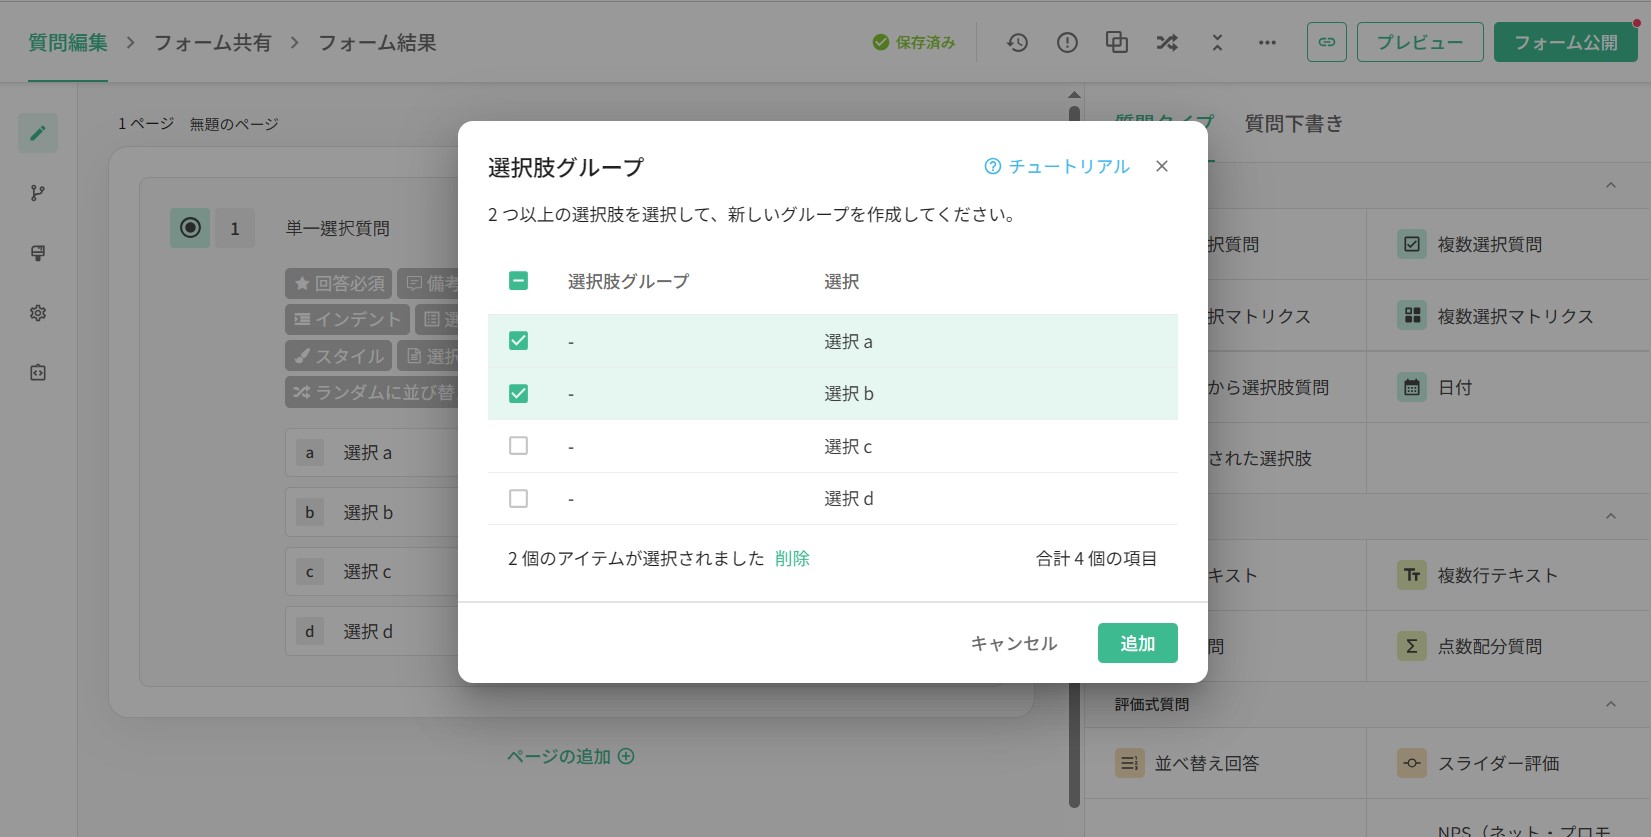Click the embed code icon in sidebar
Image resolution: width=1651 pixels, height=837 pixels.
(38, 373)
